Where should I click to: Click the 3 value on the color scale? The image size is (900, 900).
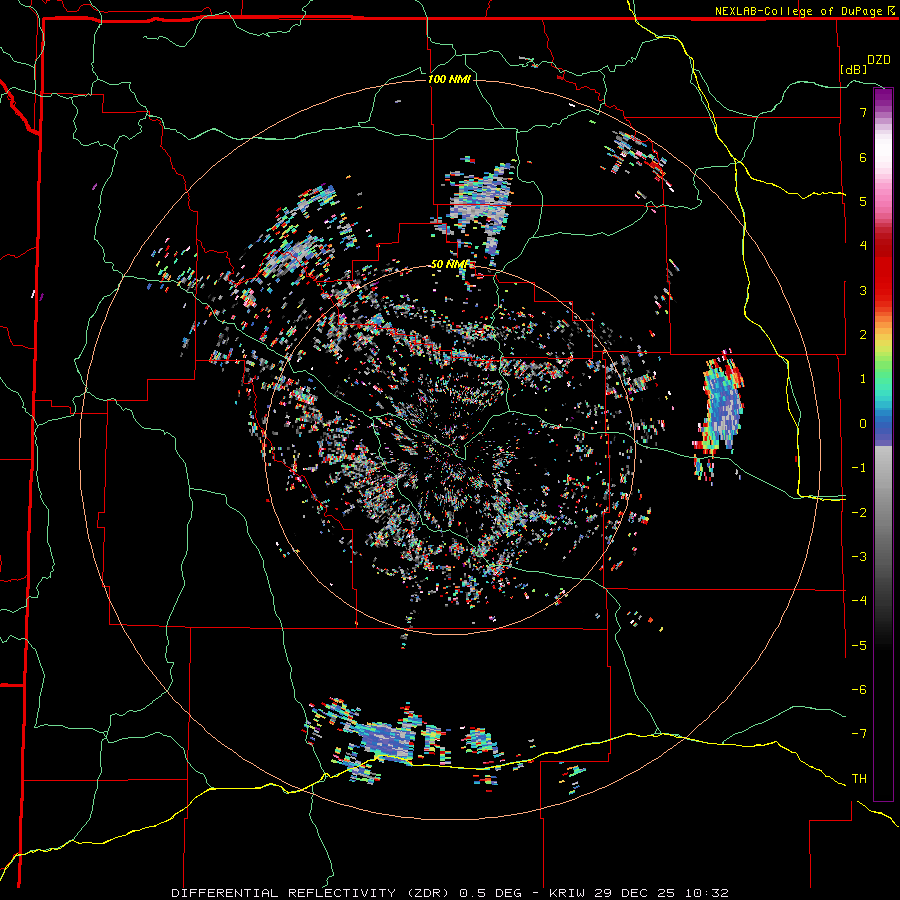863,290
